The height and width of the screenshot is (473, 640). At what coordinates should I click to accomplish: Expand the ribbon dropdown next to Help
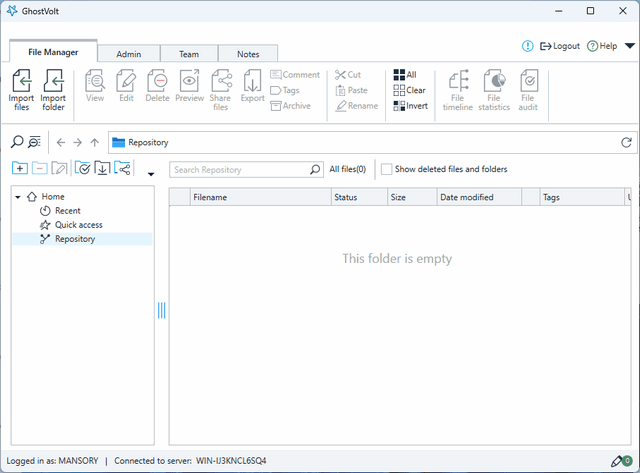(629, 46)
